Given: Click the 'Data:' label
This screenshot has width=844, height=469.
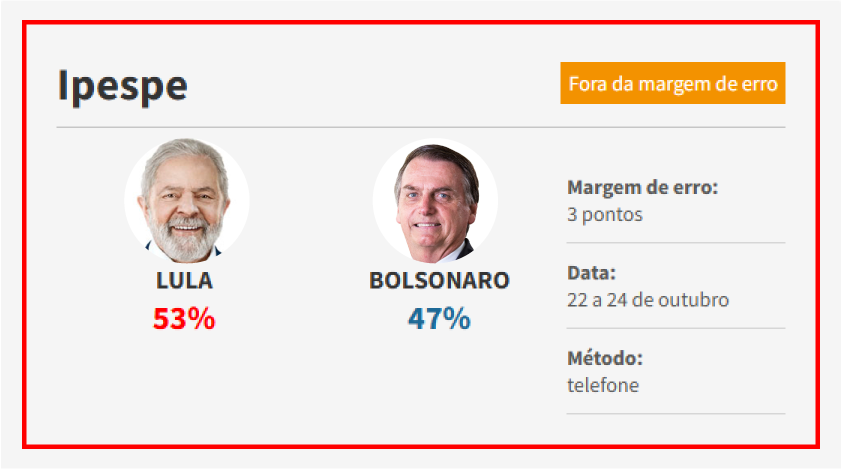Looking at the screenshot, I should pos(591,273).
